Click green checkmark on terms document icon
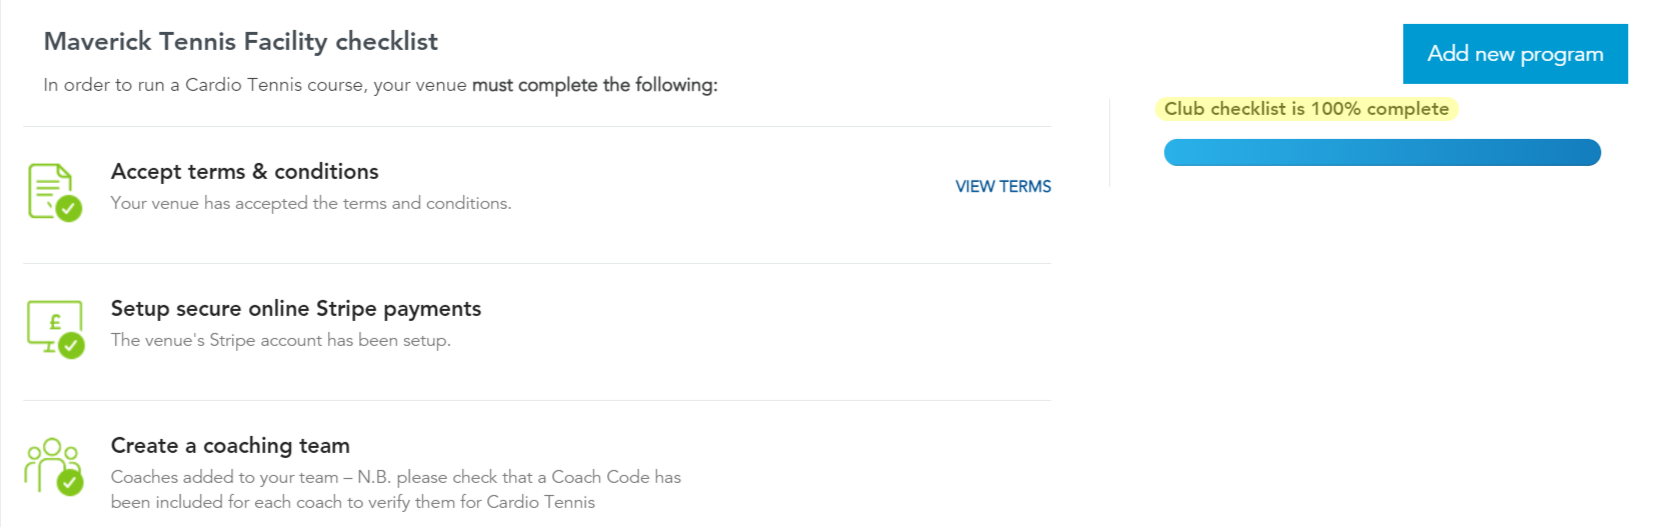This screenshot has width=1660, height=527. [69, 208]
